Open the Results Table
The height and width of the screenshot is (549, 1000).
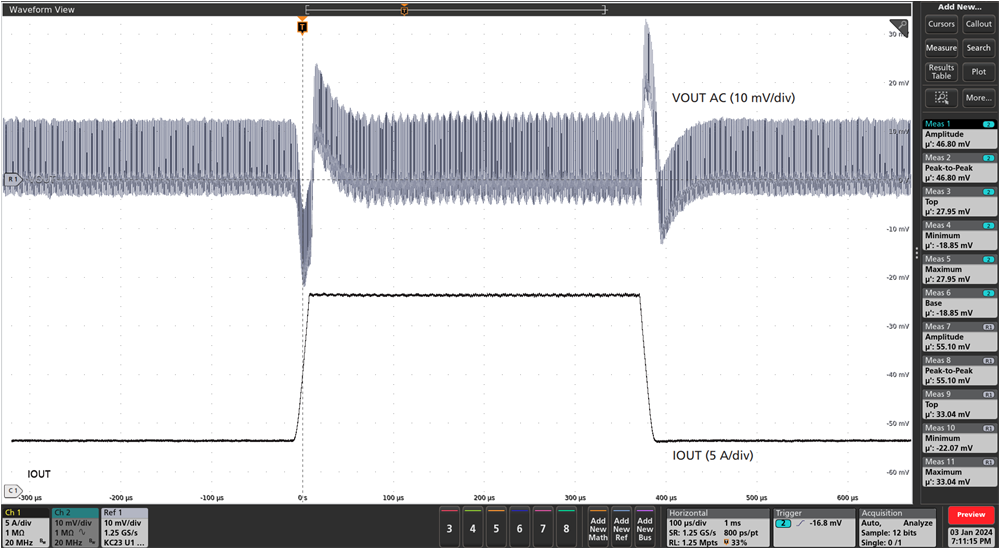click(941, 71)
